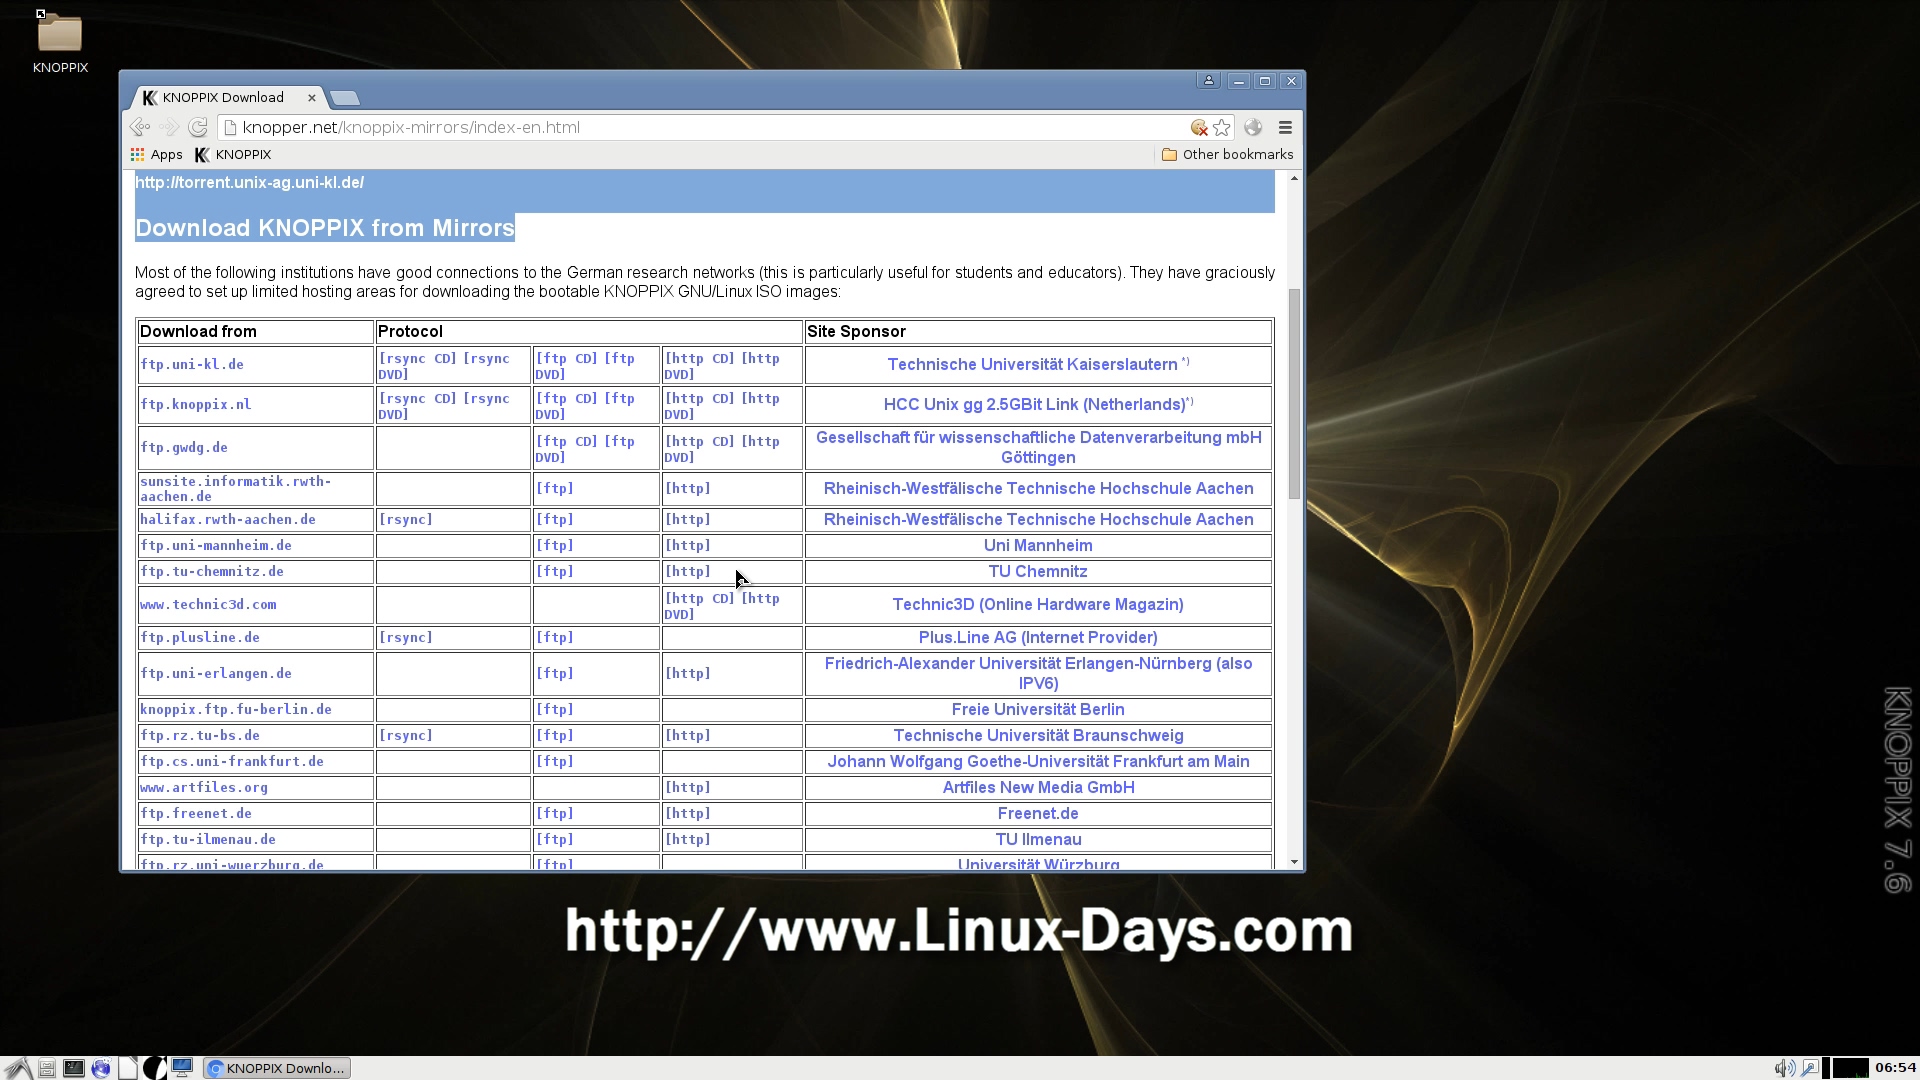Open the LXDE start menu in taskbar
The height and width of the screenshot is (1080, 1920).
pos(18,1068)
